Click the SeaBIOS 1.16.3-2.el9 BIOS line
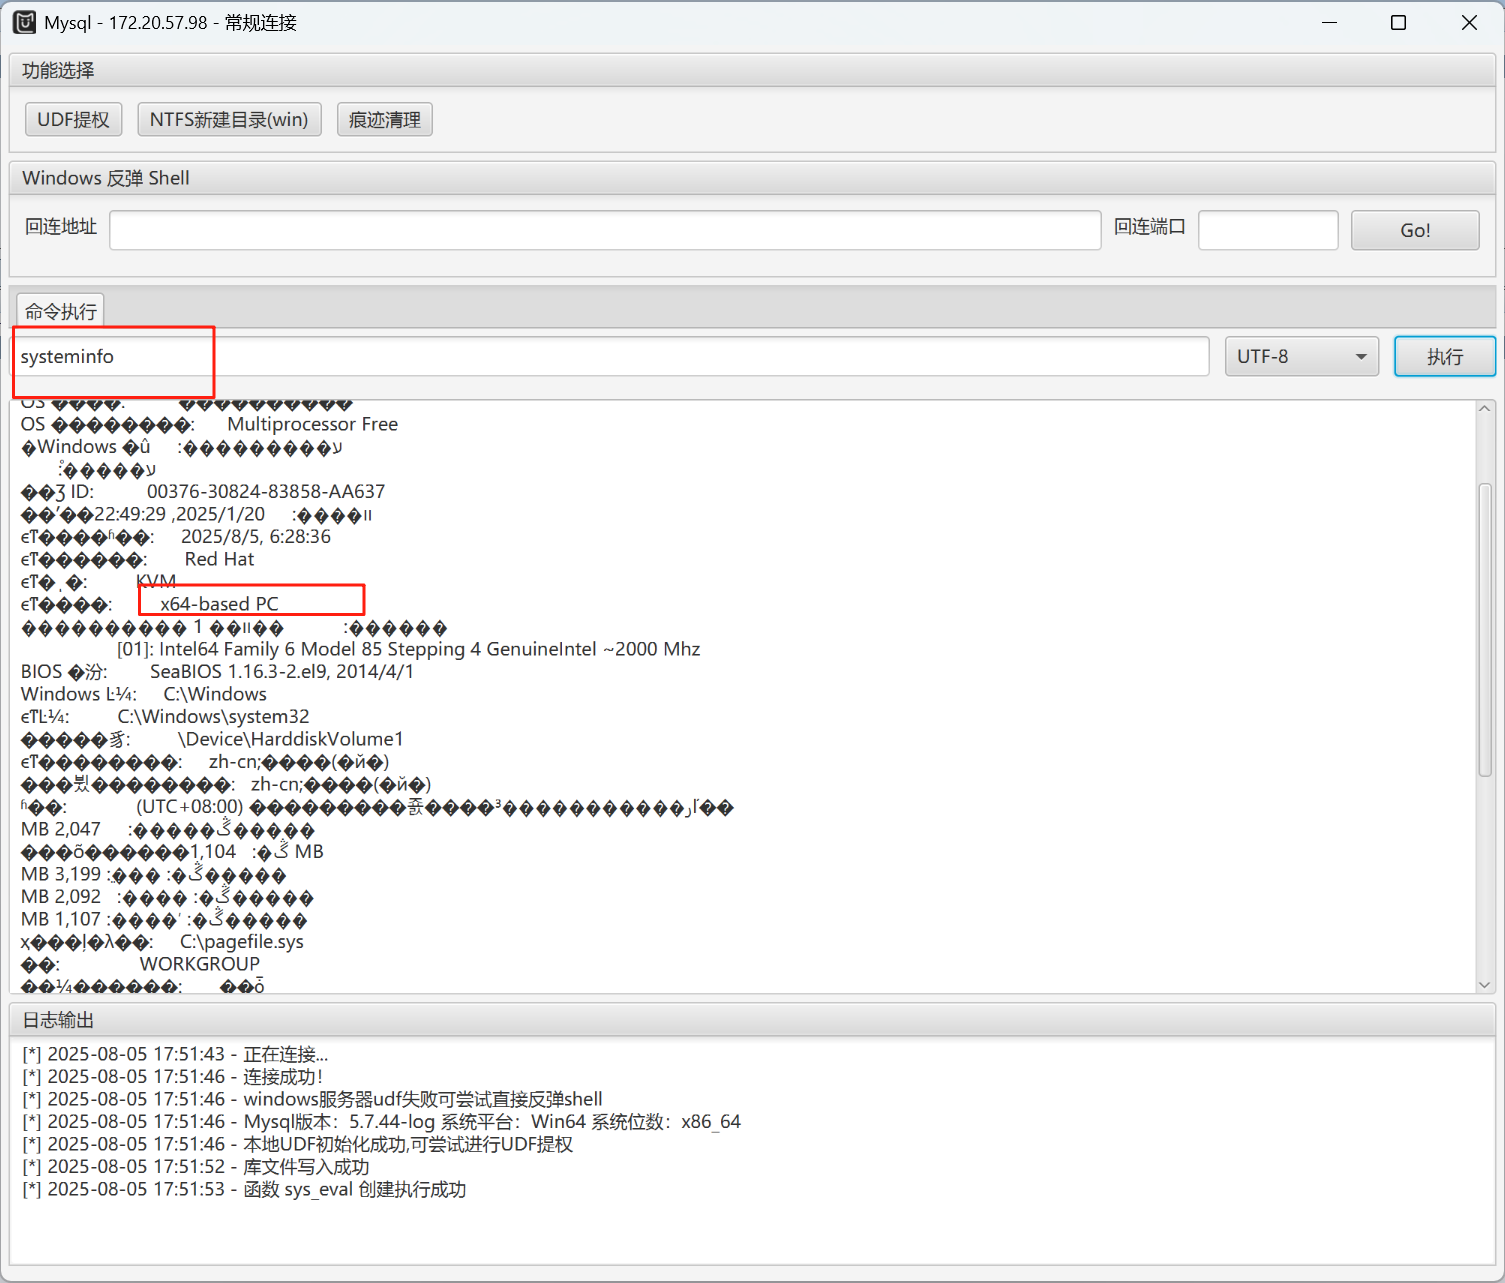This screenshot has width=1505, height=1283. pos(282,671)
